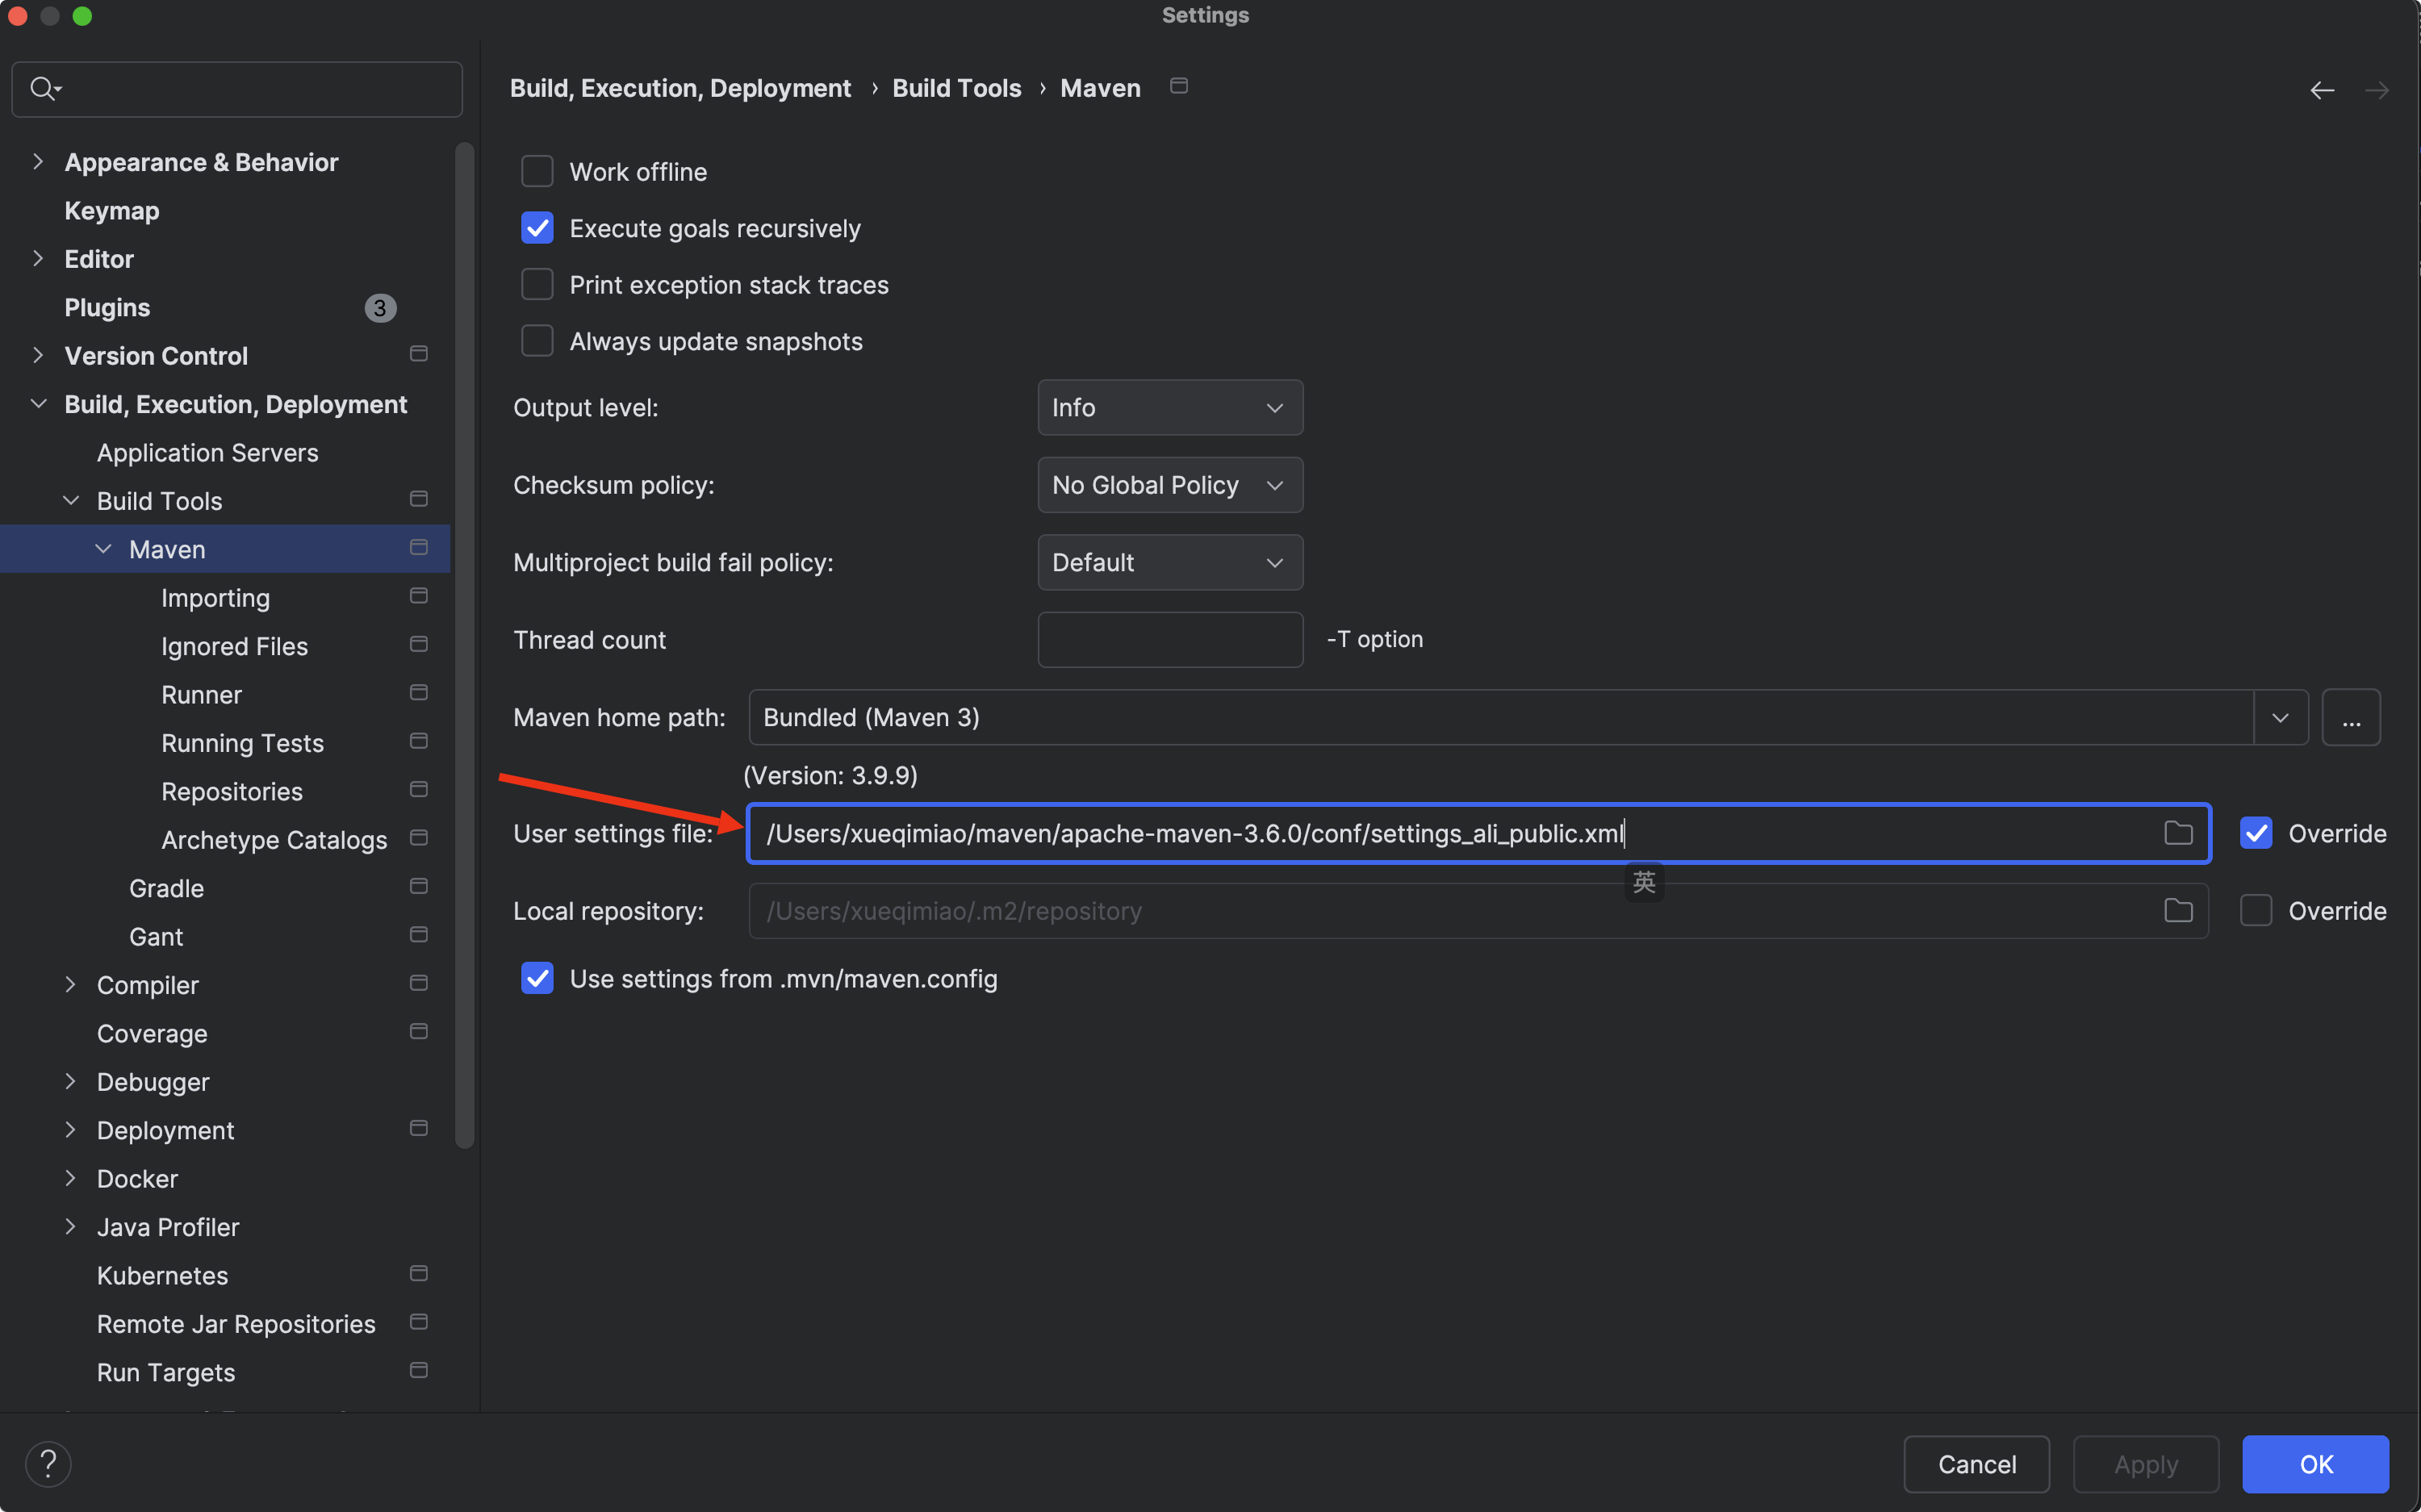Image resolution: width=2421 pixels, height=1512 pixels.
Task: Open the Output level dropdown
Action: coord(1169,408)
